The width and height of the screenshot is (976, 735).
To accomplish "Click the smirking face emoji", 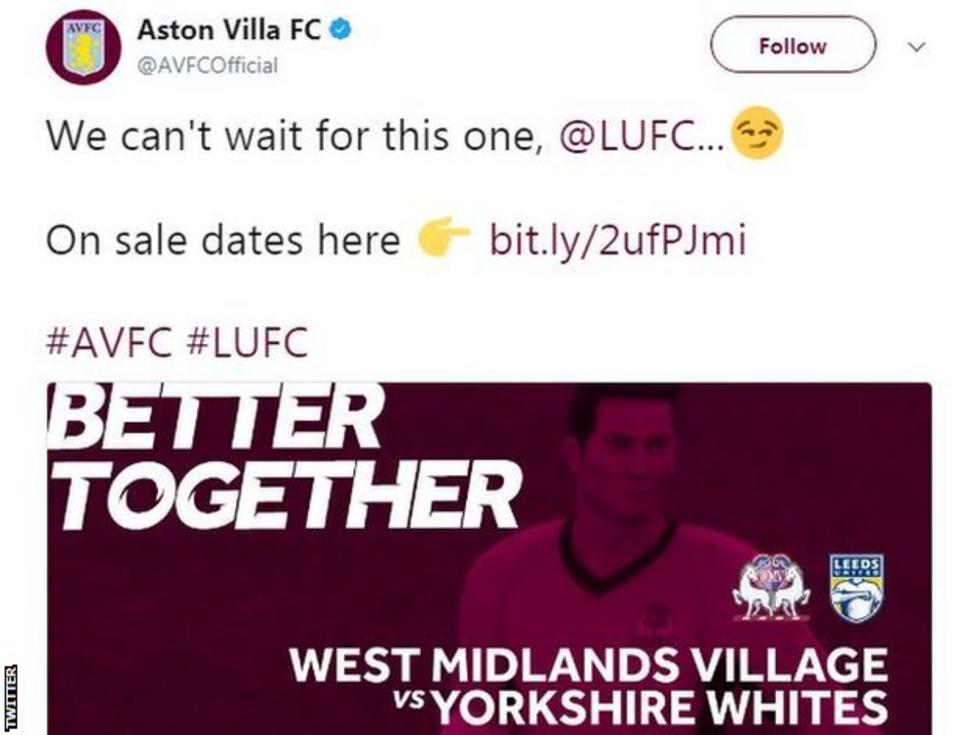I will coord(757,134).
